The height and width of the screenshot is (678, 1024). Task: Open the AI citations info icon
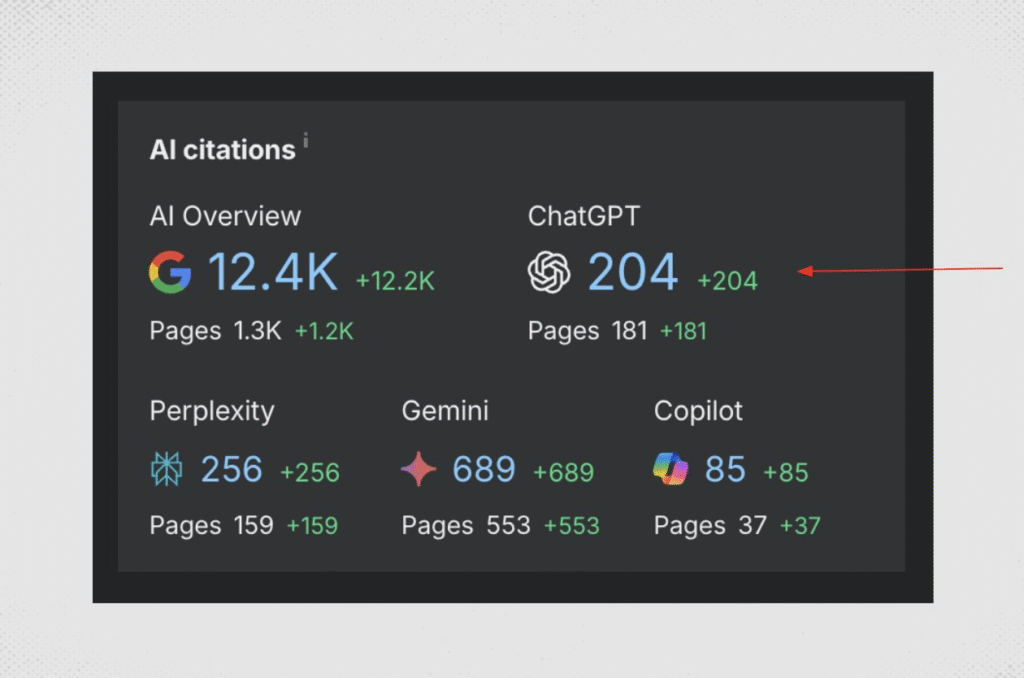[305, 142]
